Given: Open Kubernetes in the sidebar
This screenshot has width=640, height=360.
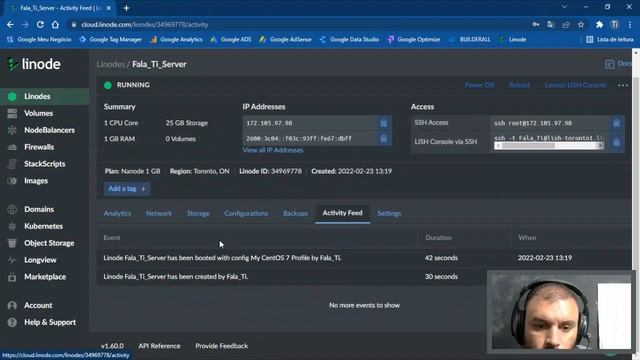Looking at the screenshot, I should tap(44, 226).
